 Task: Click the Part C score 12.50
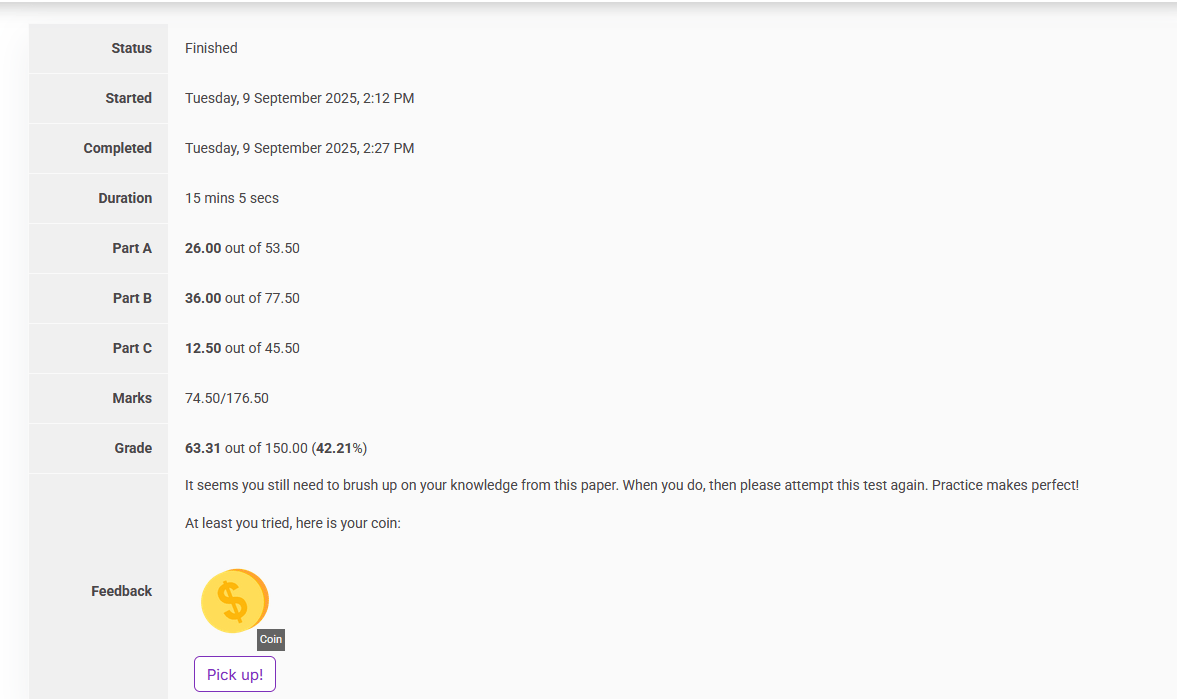coord(203,348)
